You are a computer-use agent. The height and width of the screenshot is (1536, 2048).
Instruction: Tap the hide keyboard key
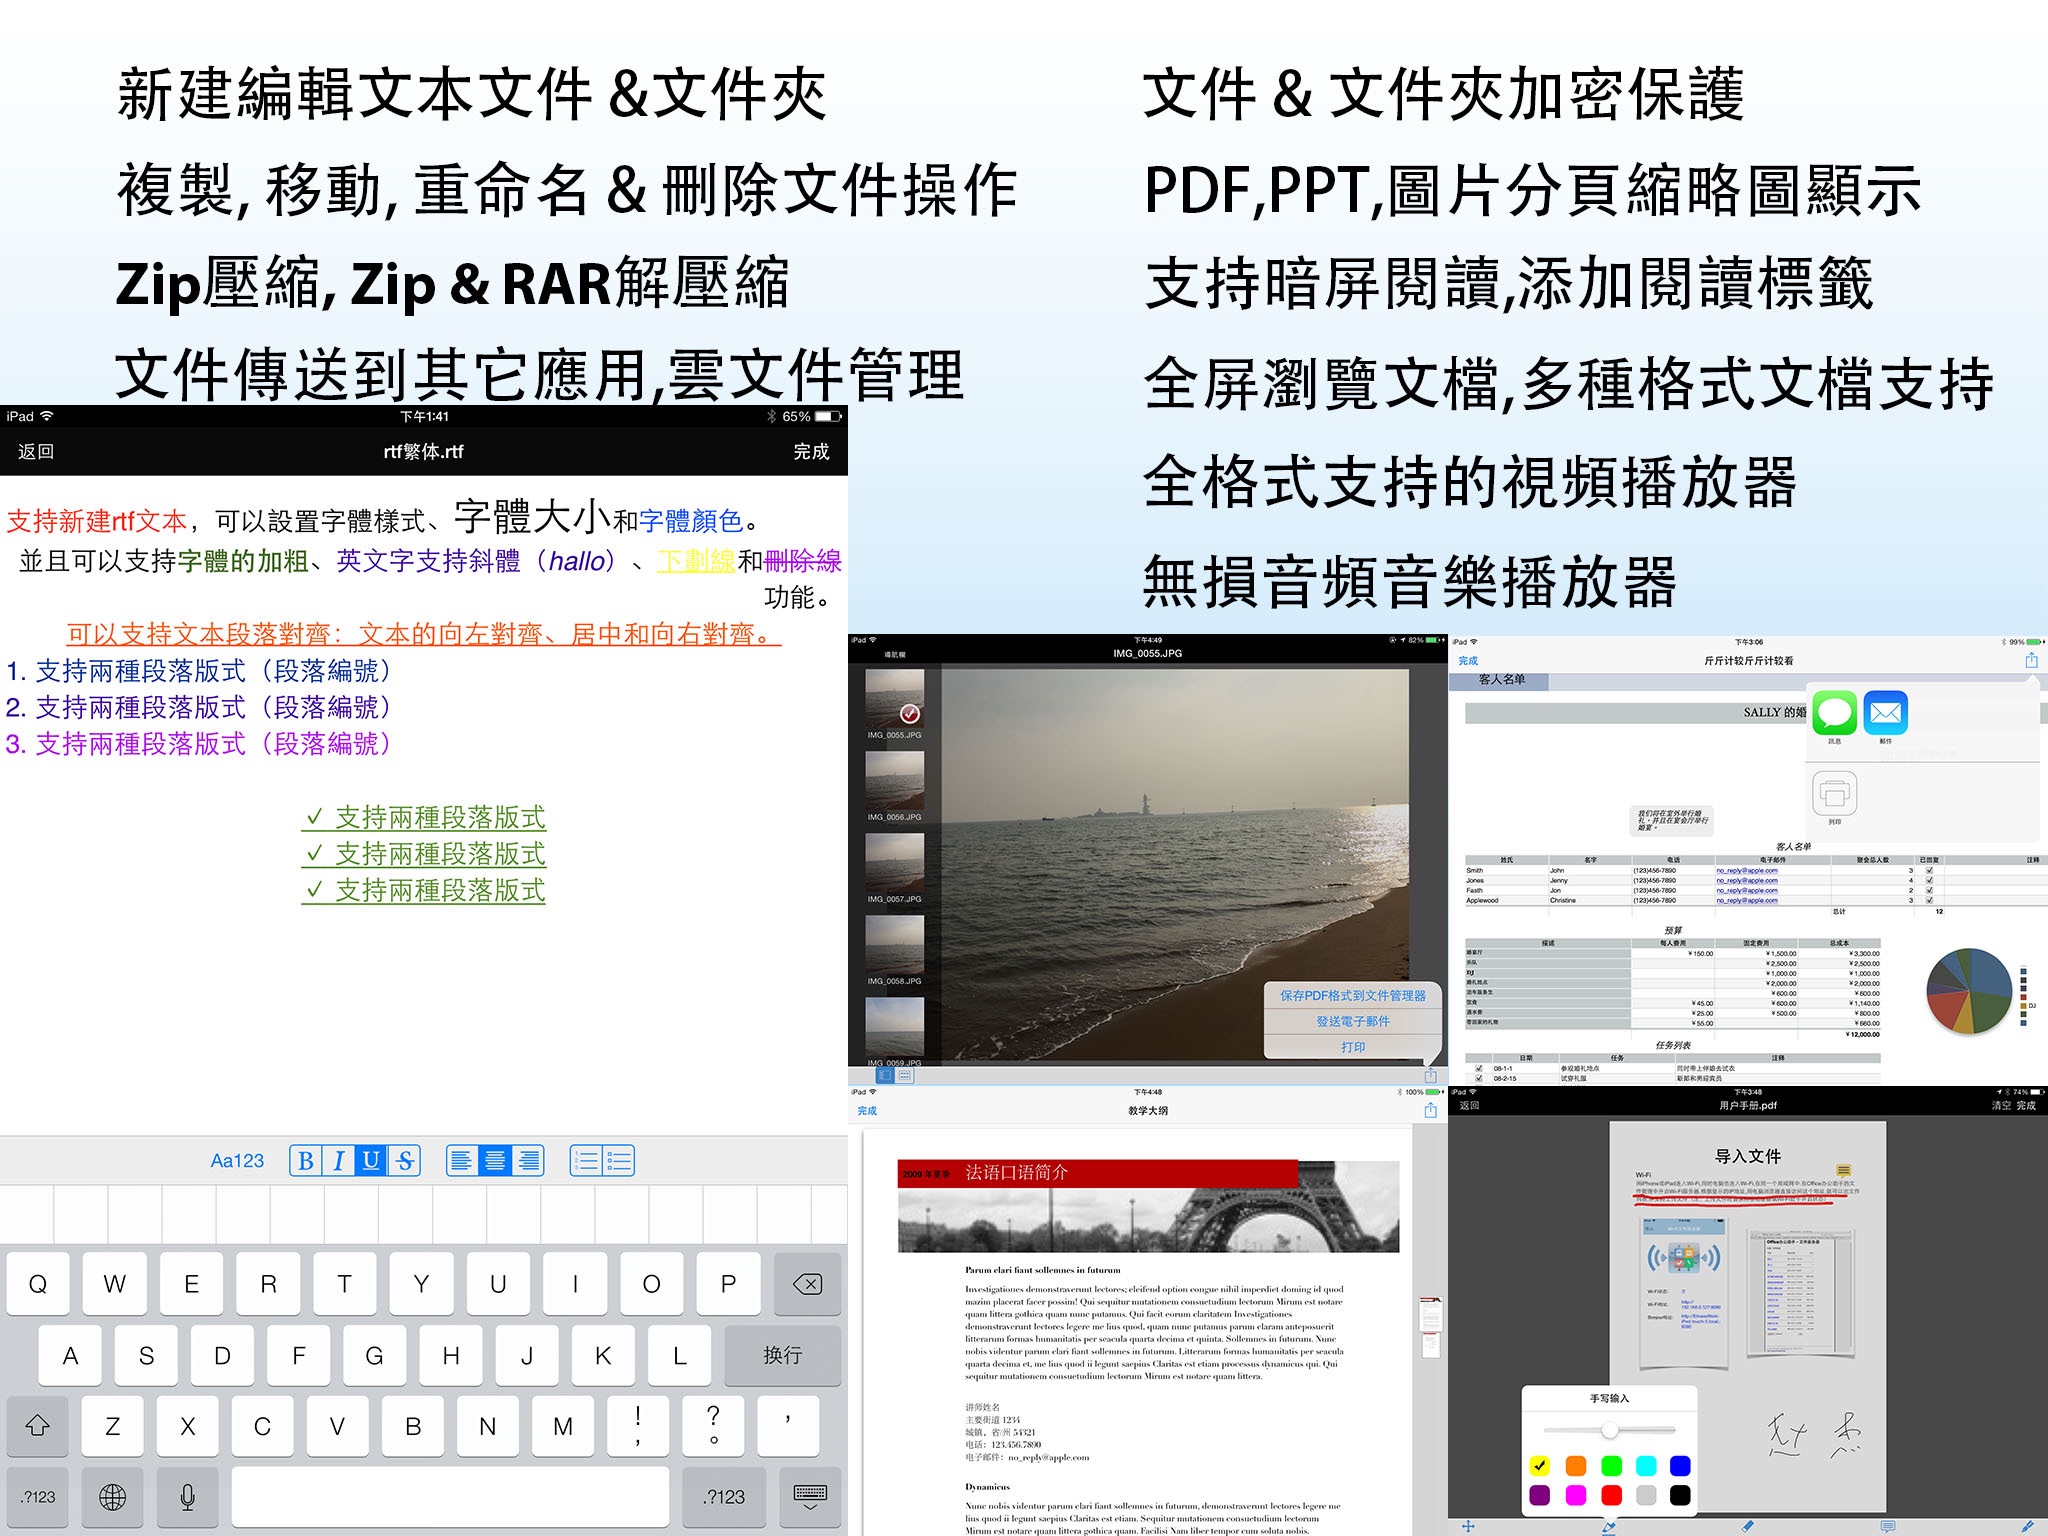tap(809, 1497)
